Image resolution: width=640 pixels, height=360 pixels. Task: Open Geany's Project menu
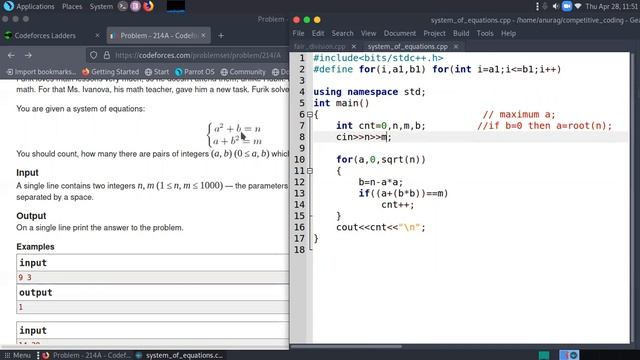(x=434, y=33)
